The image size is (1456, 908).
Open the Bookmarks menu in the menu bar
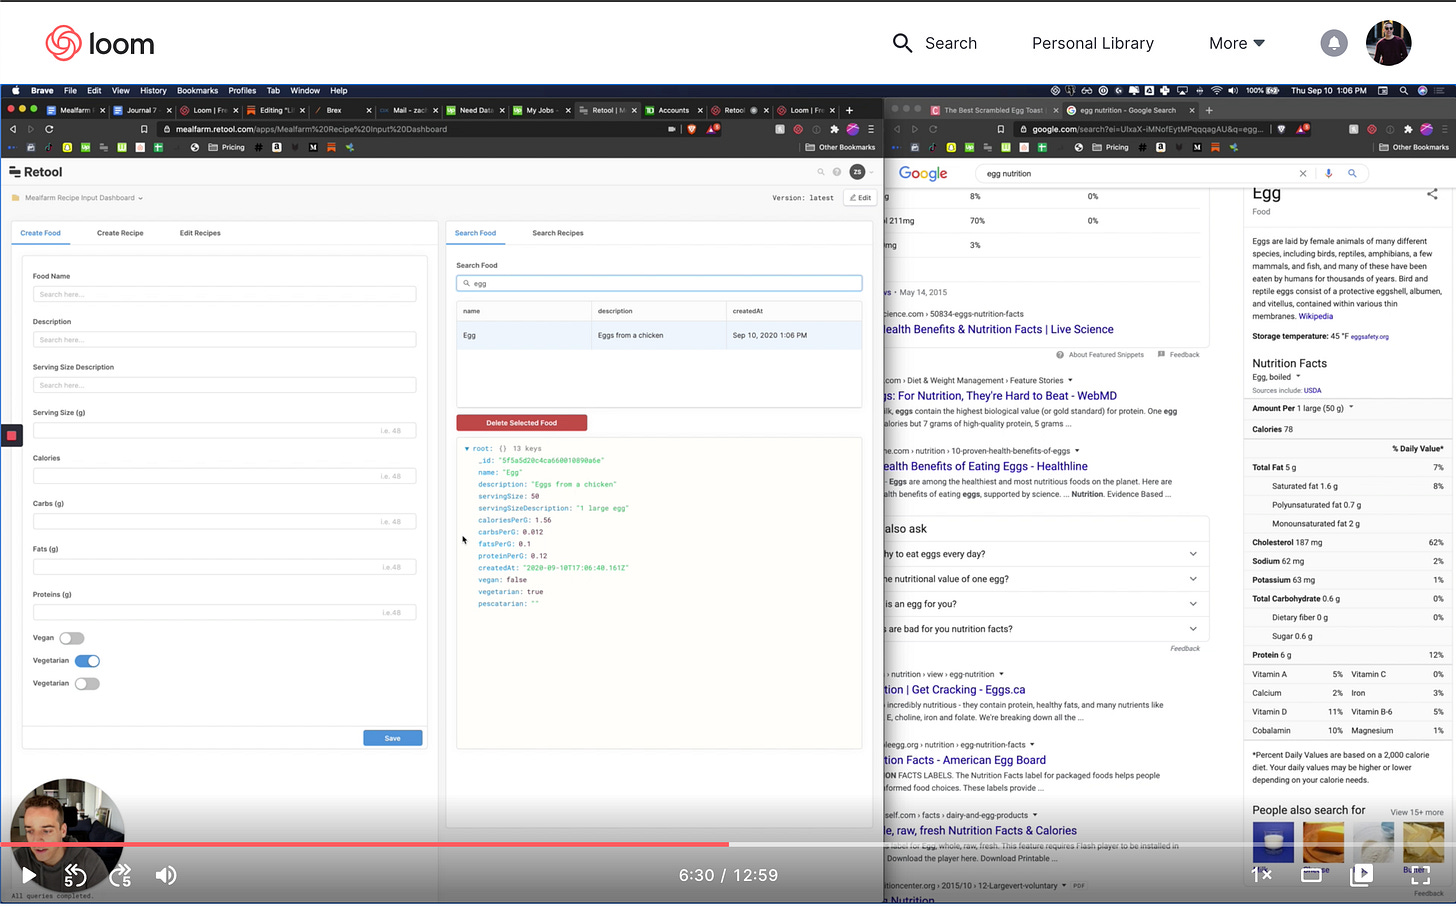(197, 90)
